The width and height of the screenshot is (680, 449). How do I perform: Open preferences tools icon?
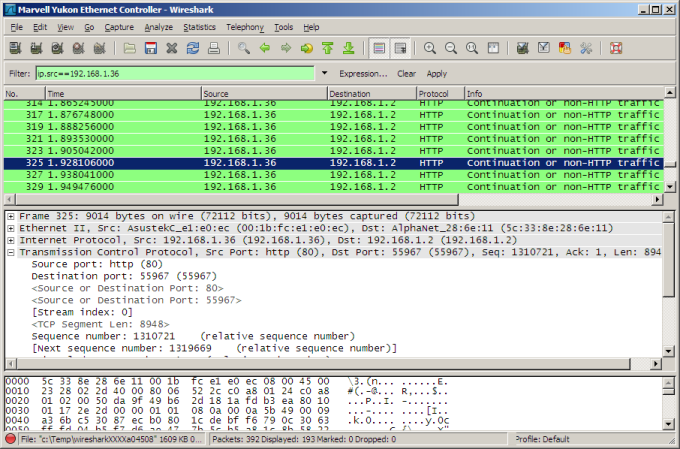point(586,48)
